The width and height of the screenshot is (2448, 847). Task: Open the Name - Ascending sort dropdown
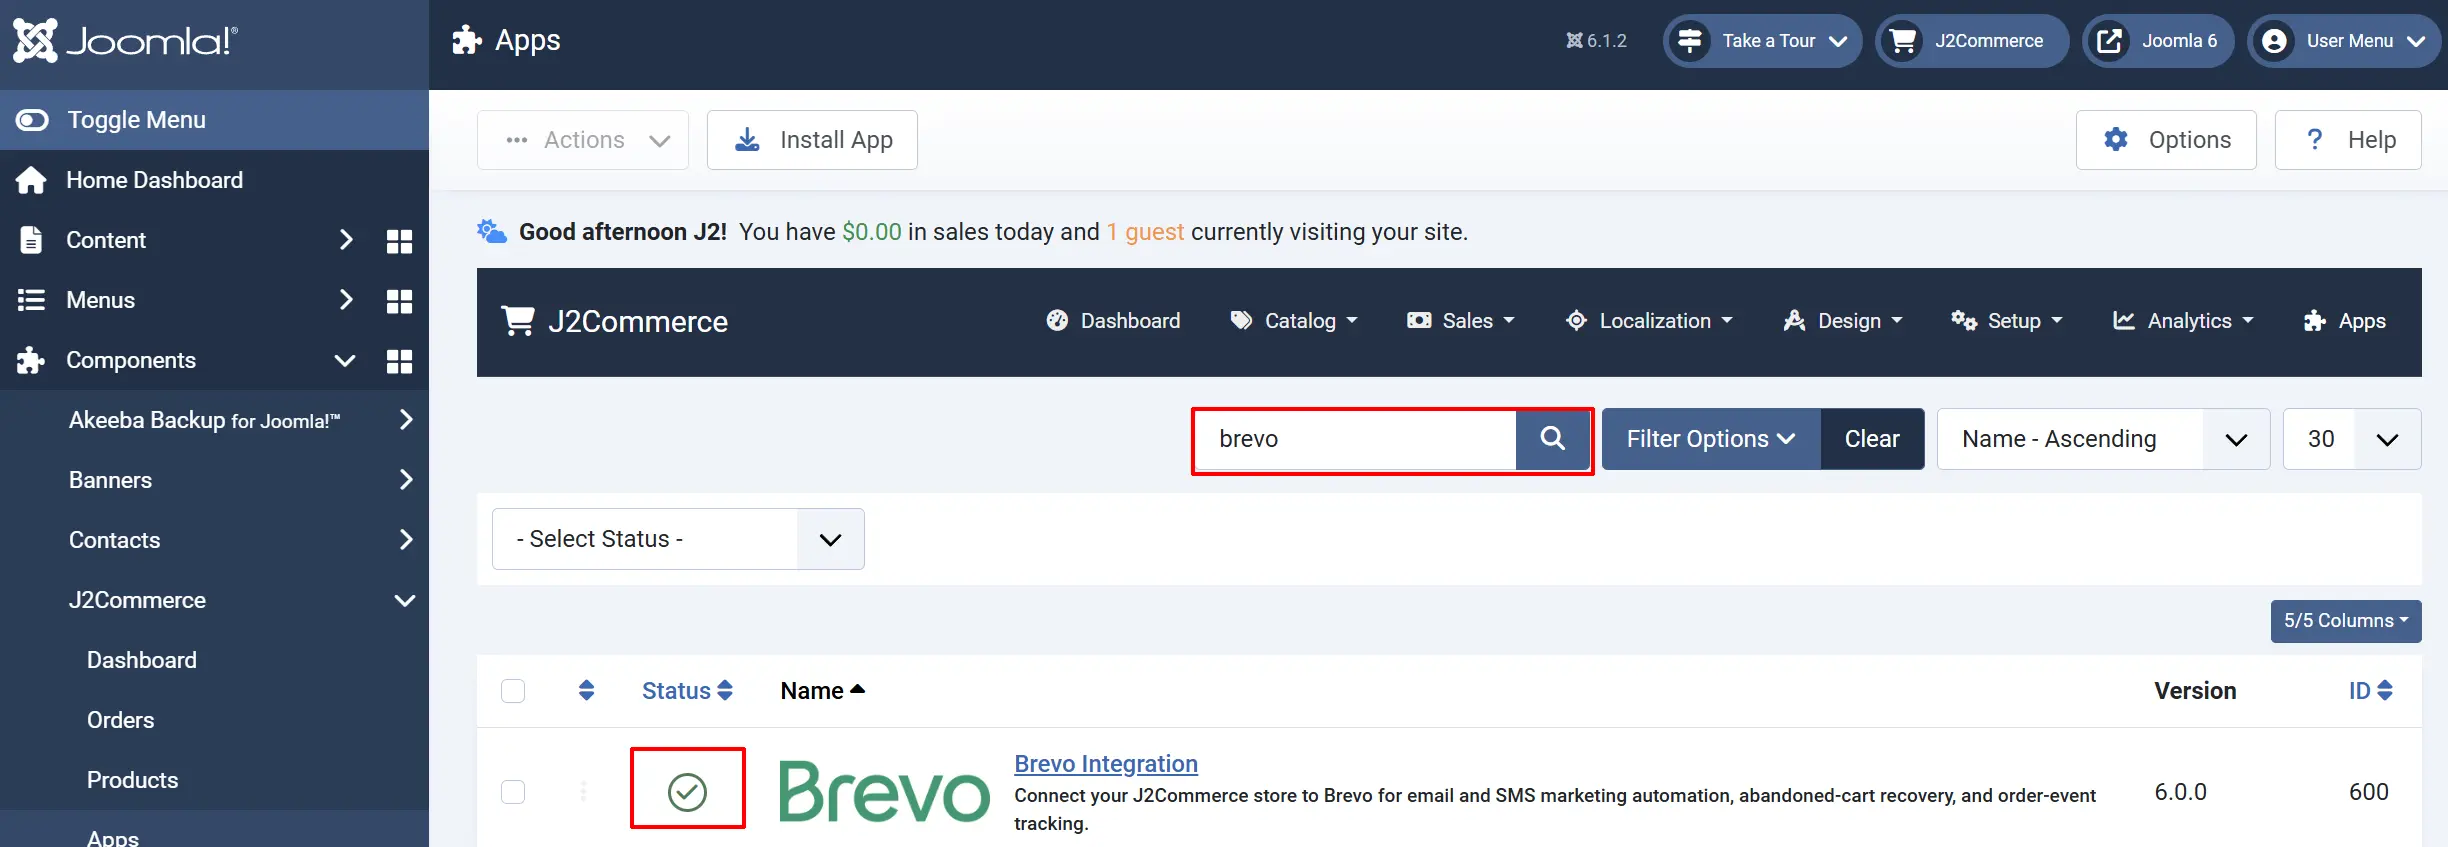[x=2103, y=439]
